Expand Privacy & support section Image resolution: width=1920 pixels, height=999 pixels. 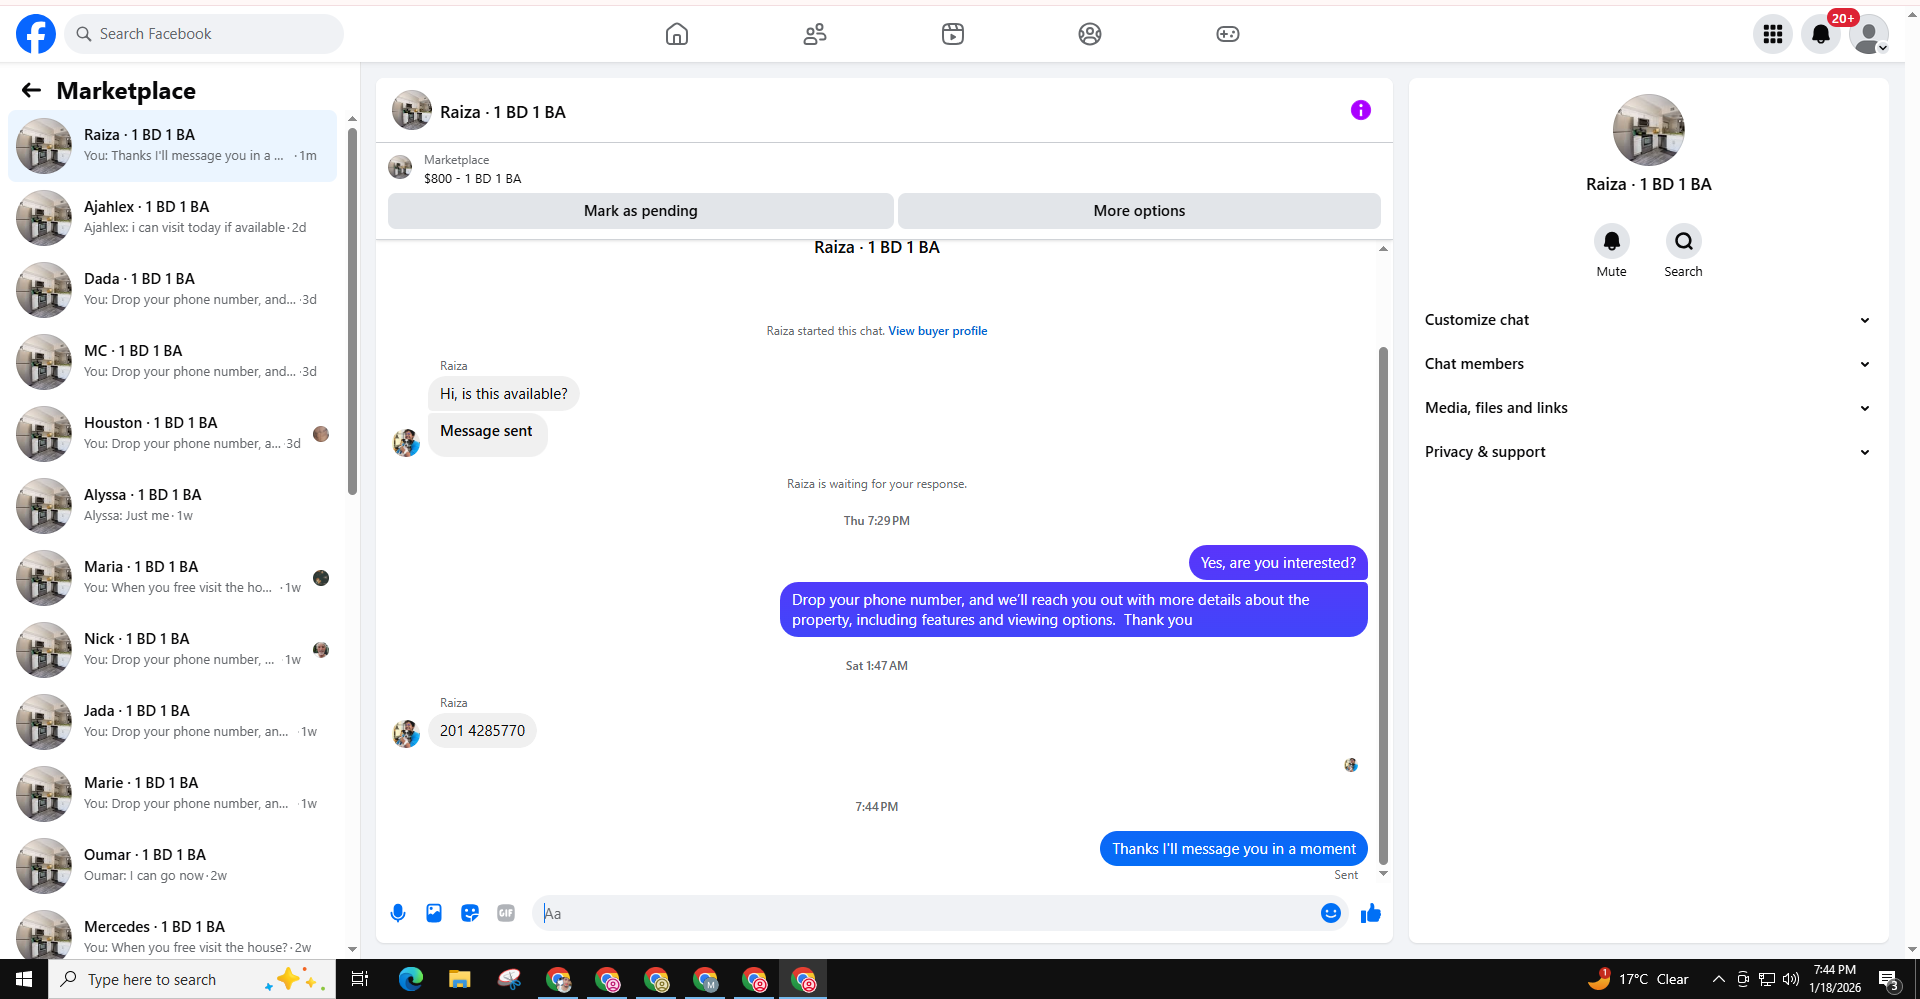click(x=1648, y=452)
